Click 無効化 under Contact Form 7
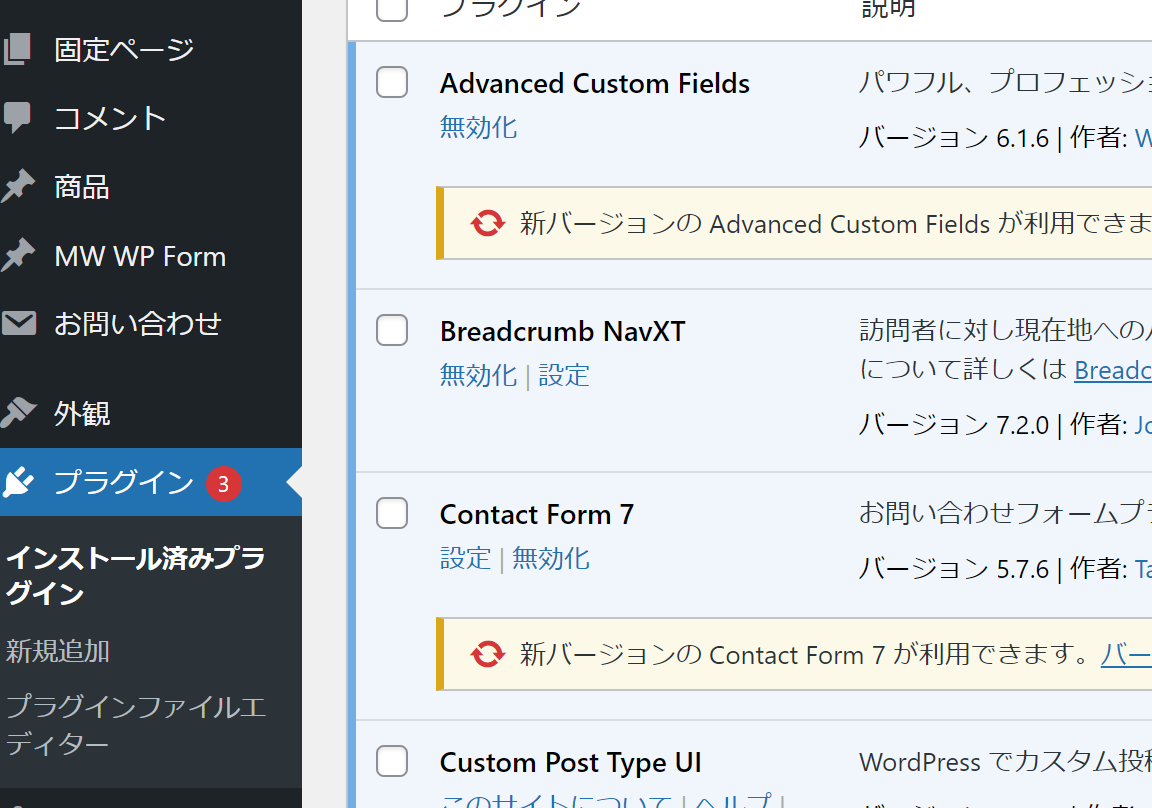The width and height of the screenshot is (1152, 808). (551, 558)
